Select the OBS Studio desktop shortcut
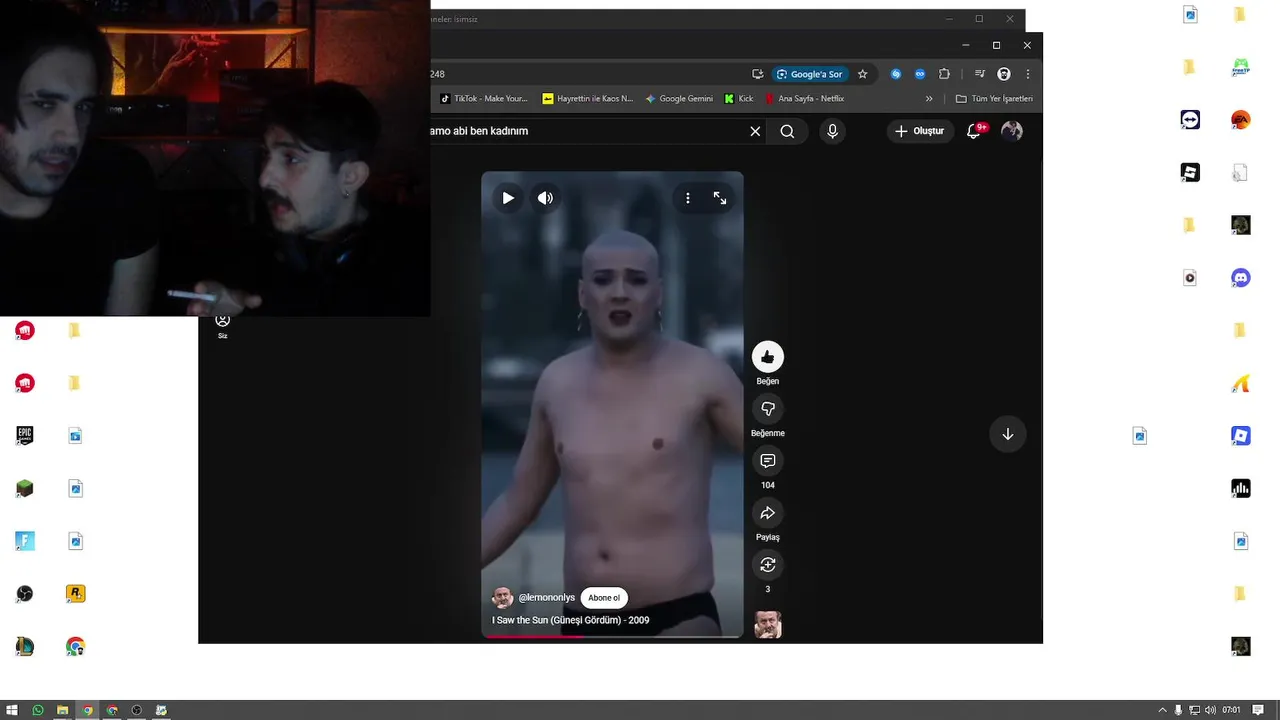1280x720 pixels. point(25,594)
